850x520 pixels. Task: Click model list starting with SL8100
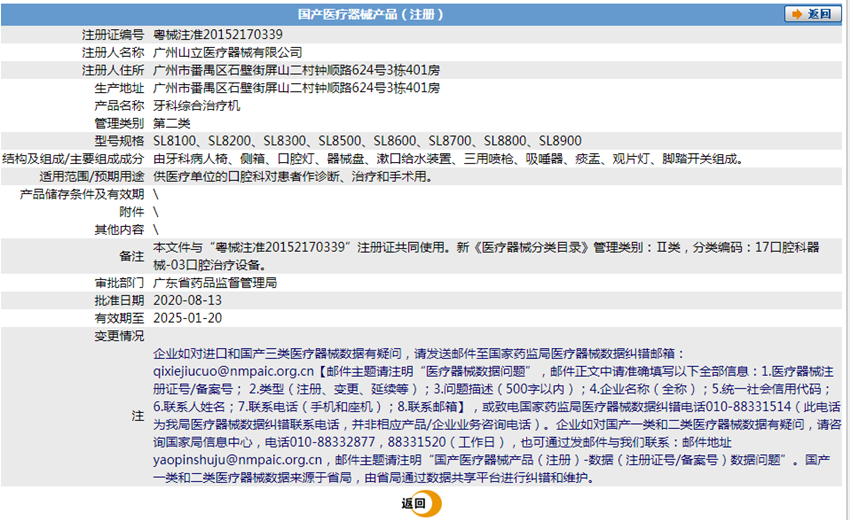click(x=367, y=141)
